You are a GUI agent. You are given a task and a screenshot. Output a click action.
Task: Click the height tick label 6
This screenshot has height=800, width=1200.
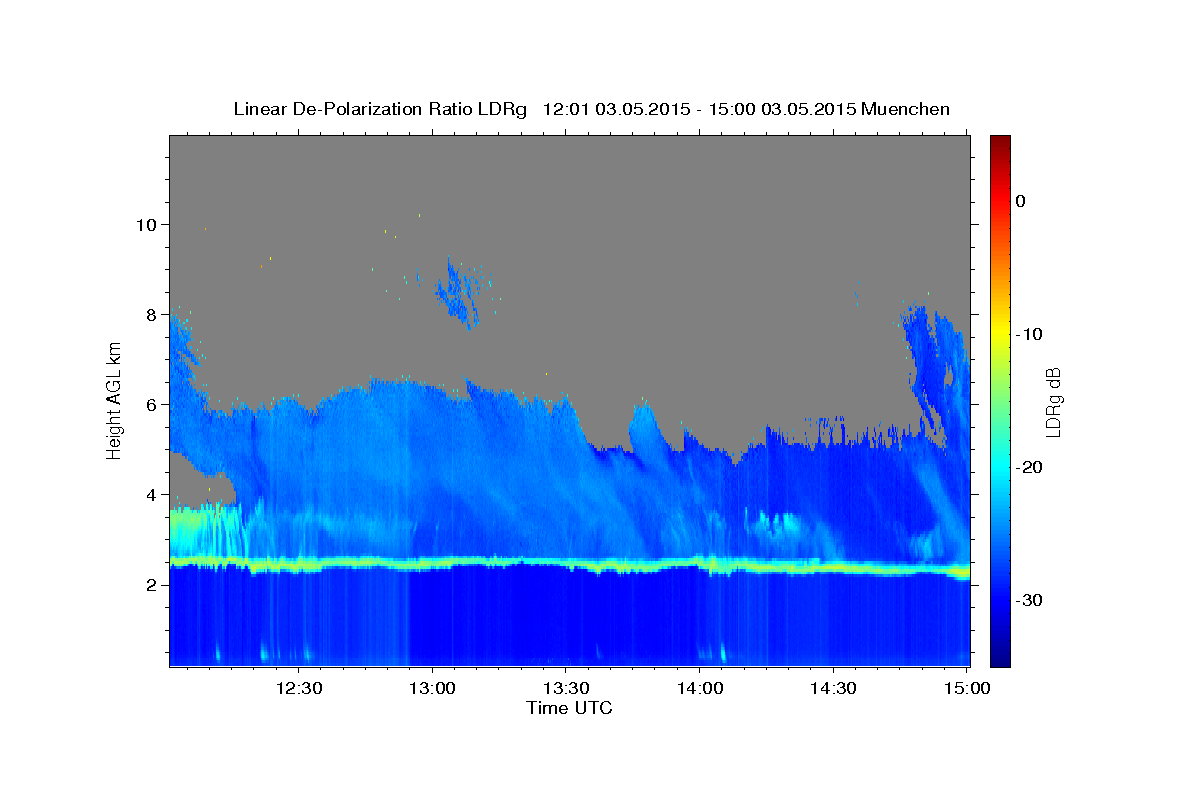(x=154, y=404)
